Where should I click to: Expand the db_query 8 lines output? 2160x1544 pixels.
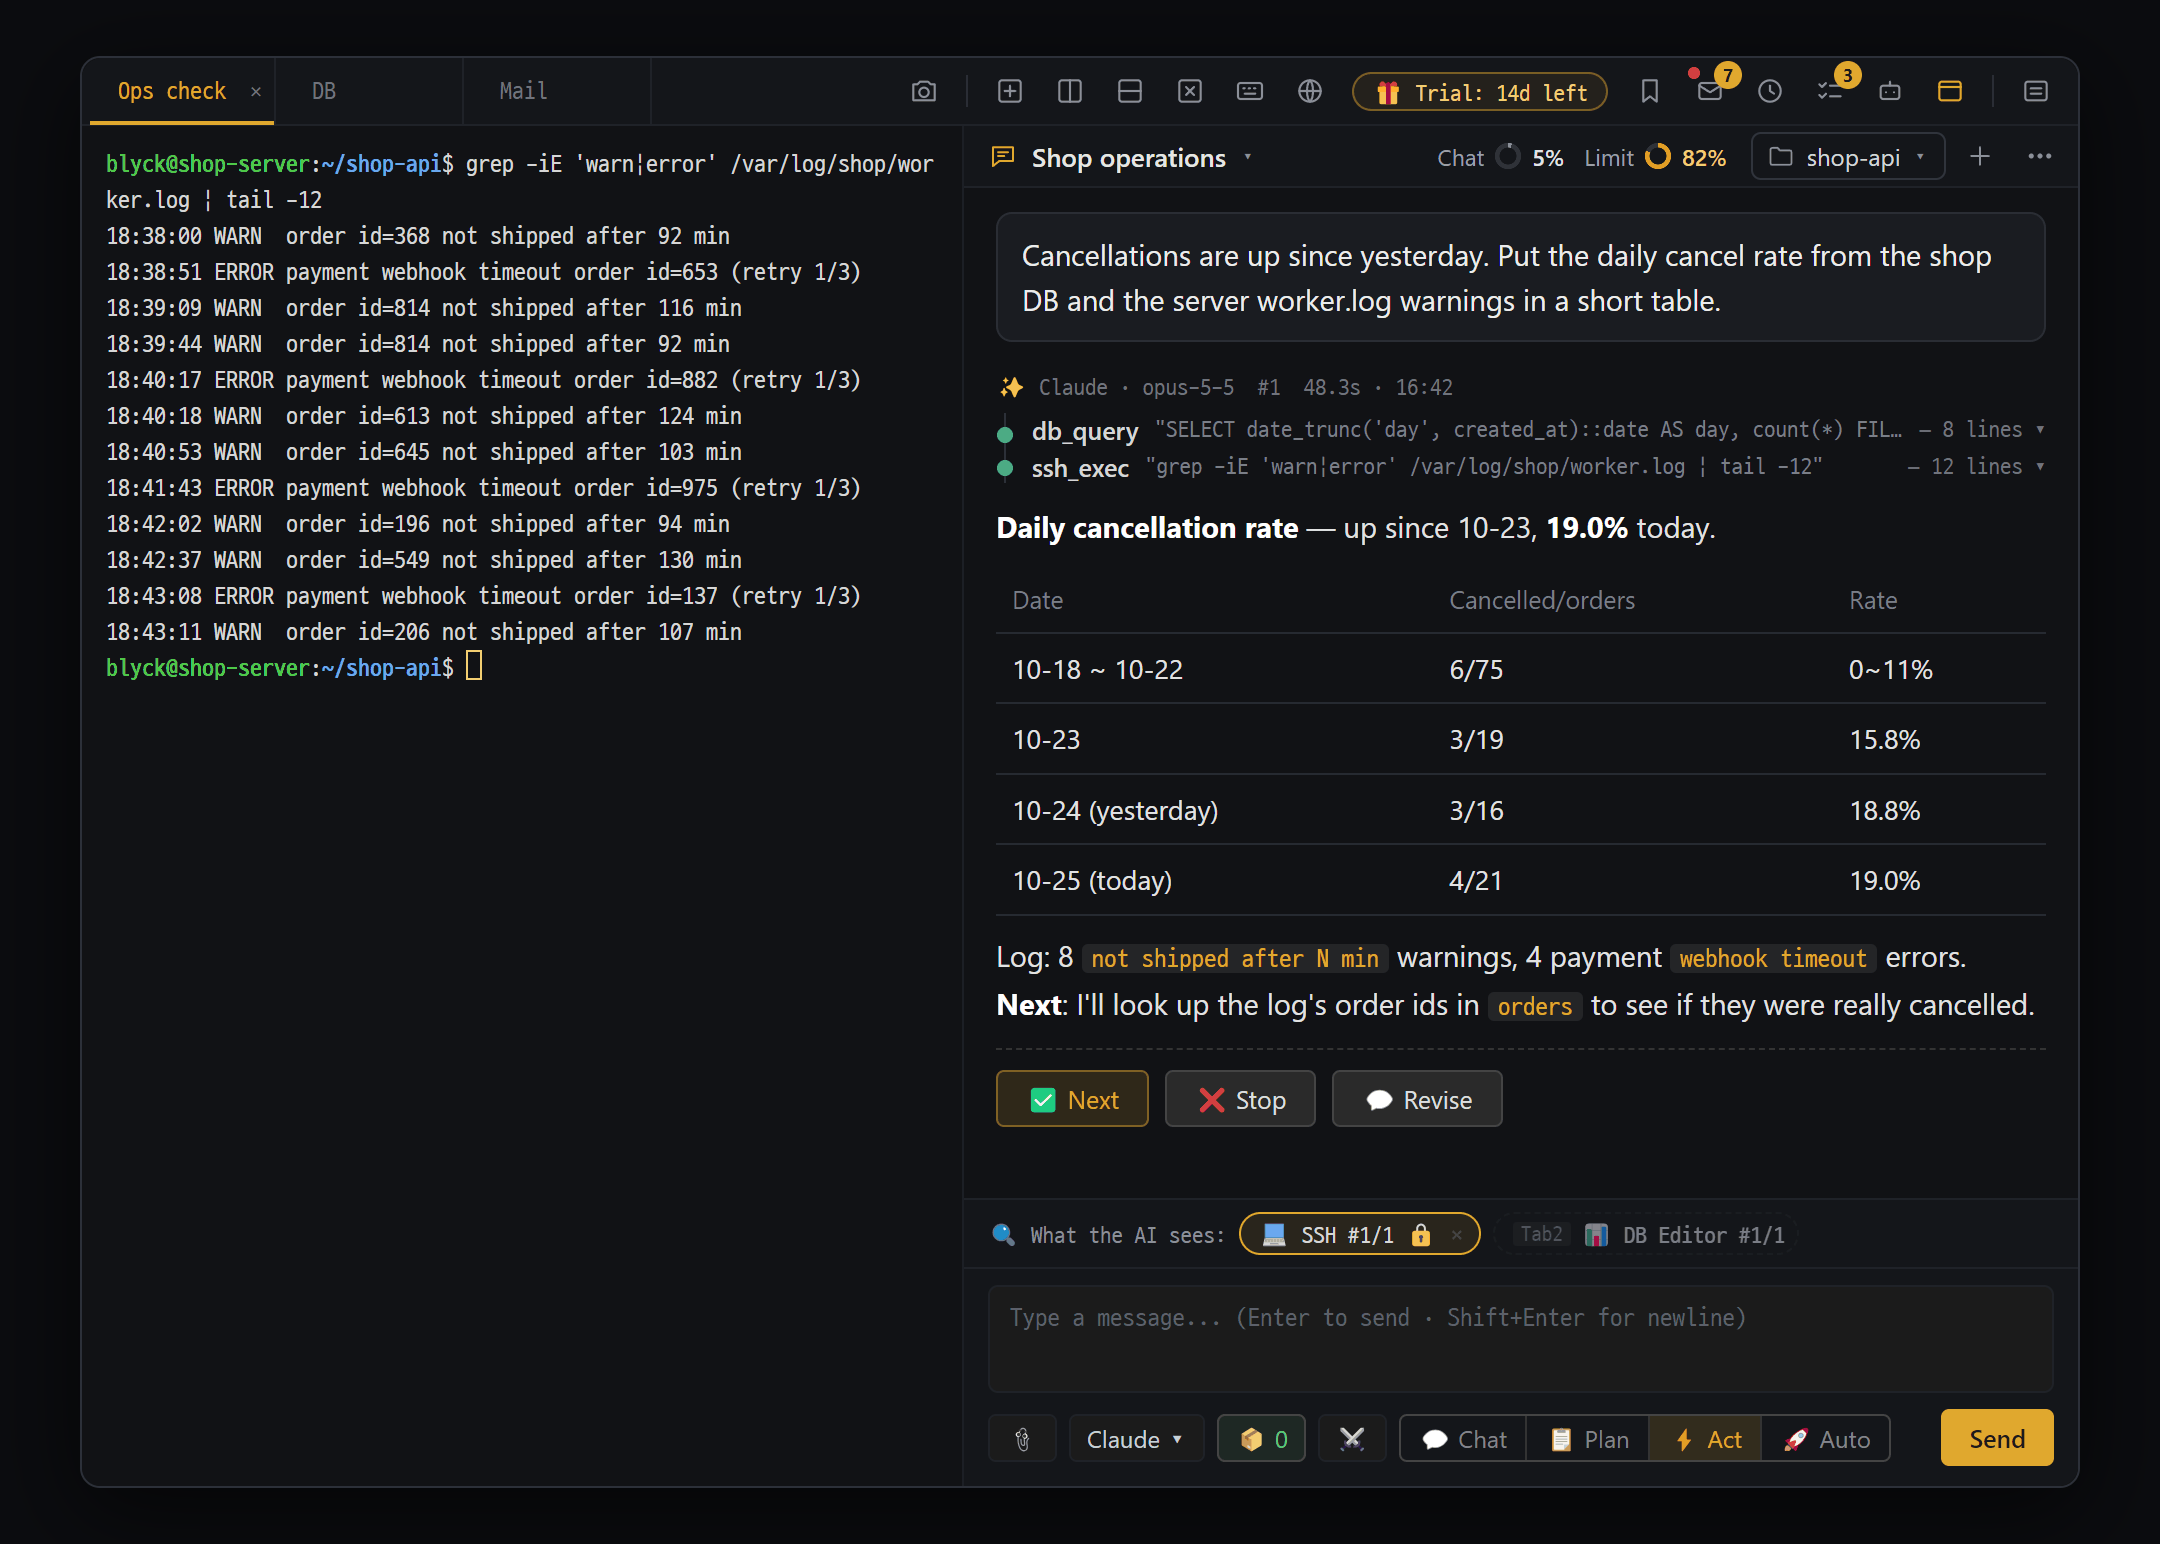[1981, 430]
